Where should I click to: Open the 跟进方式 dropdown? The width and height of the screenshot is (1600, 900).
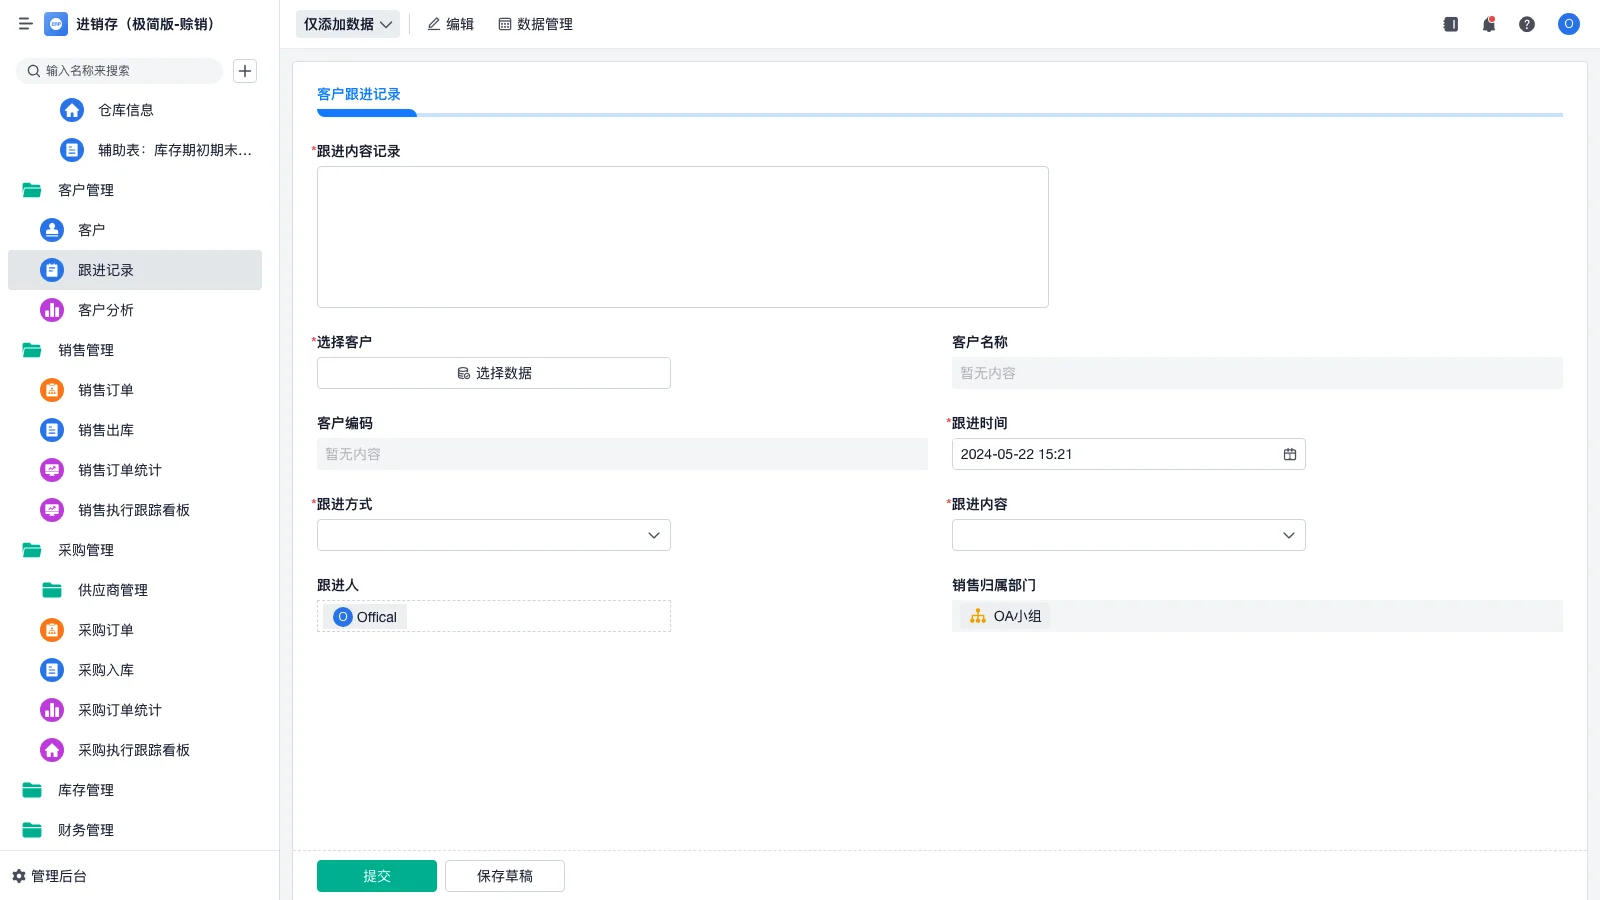point(494,535)
